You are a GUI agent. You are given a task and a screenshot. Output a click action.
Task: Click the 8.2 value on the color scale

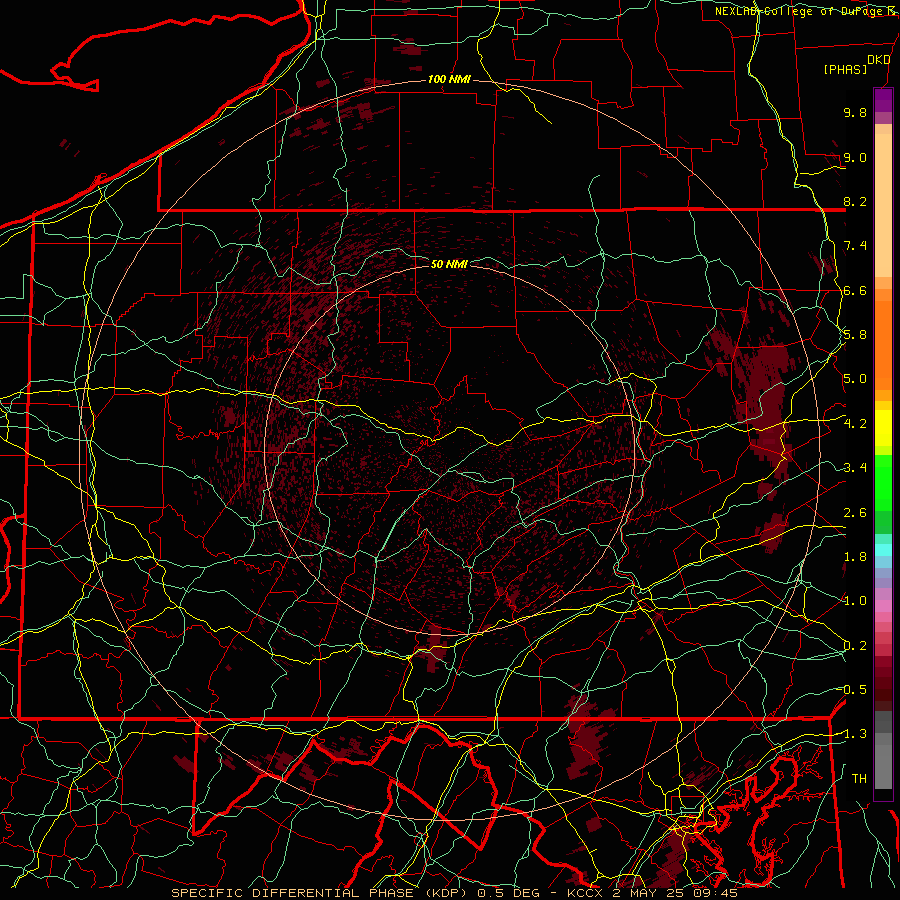855,201
